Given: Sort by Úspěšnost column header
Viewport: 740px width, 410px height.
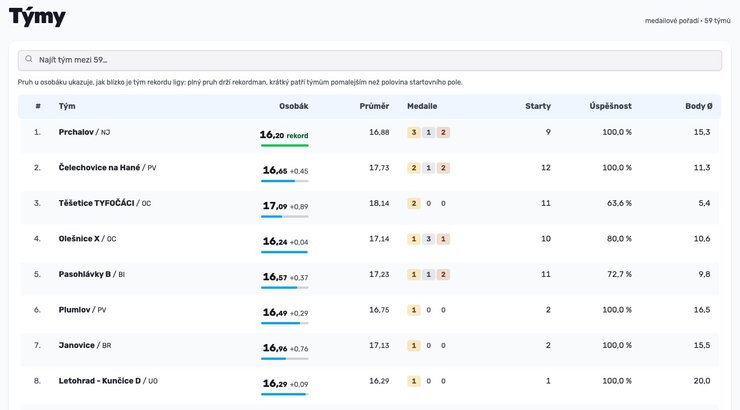Looking at the screenshot, I should pos(610,106).
